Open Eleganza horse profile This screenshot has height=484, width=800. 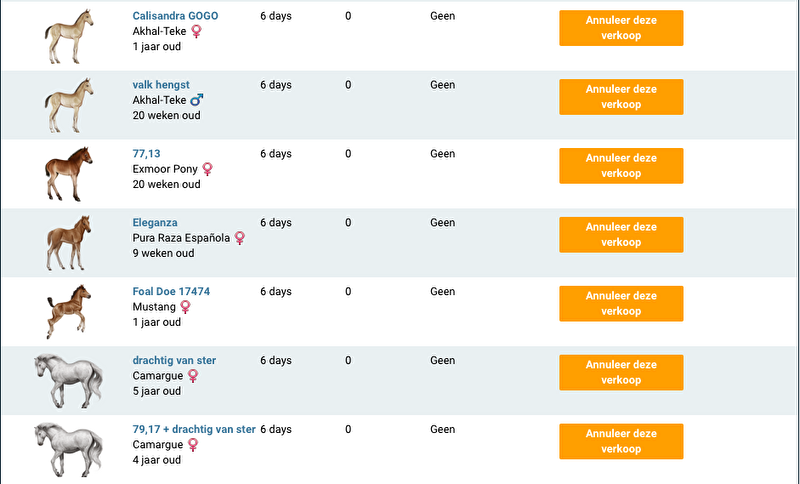(155, 223)
